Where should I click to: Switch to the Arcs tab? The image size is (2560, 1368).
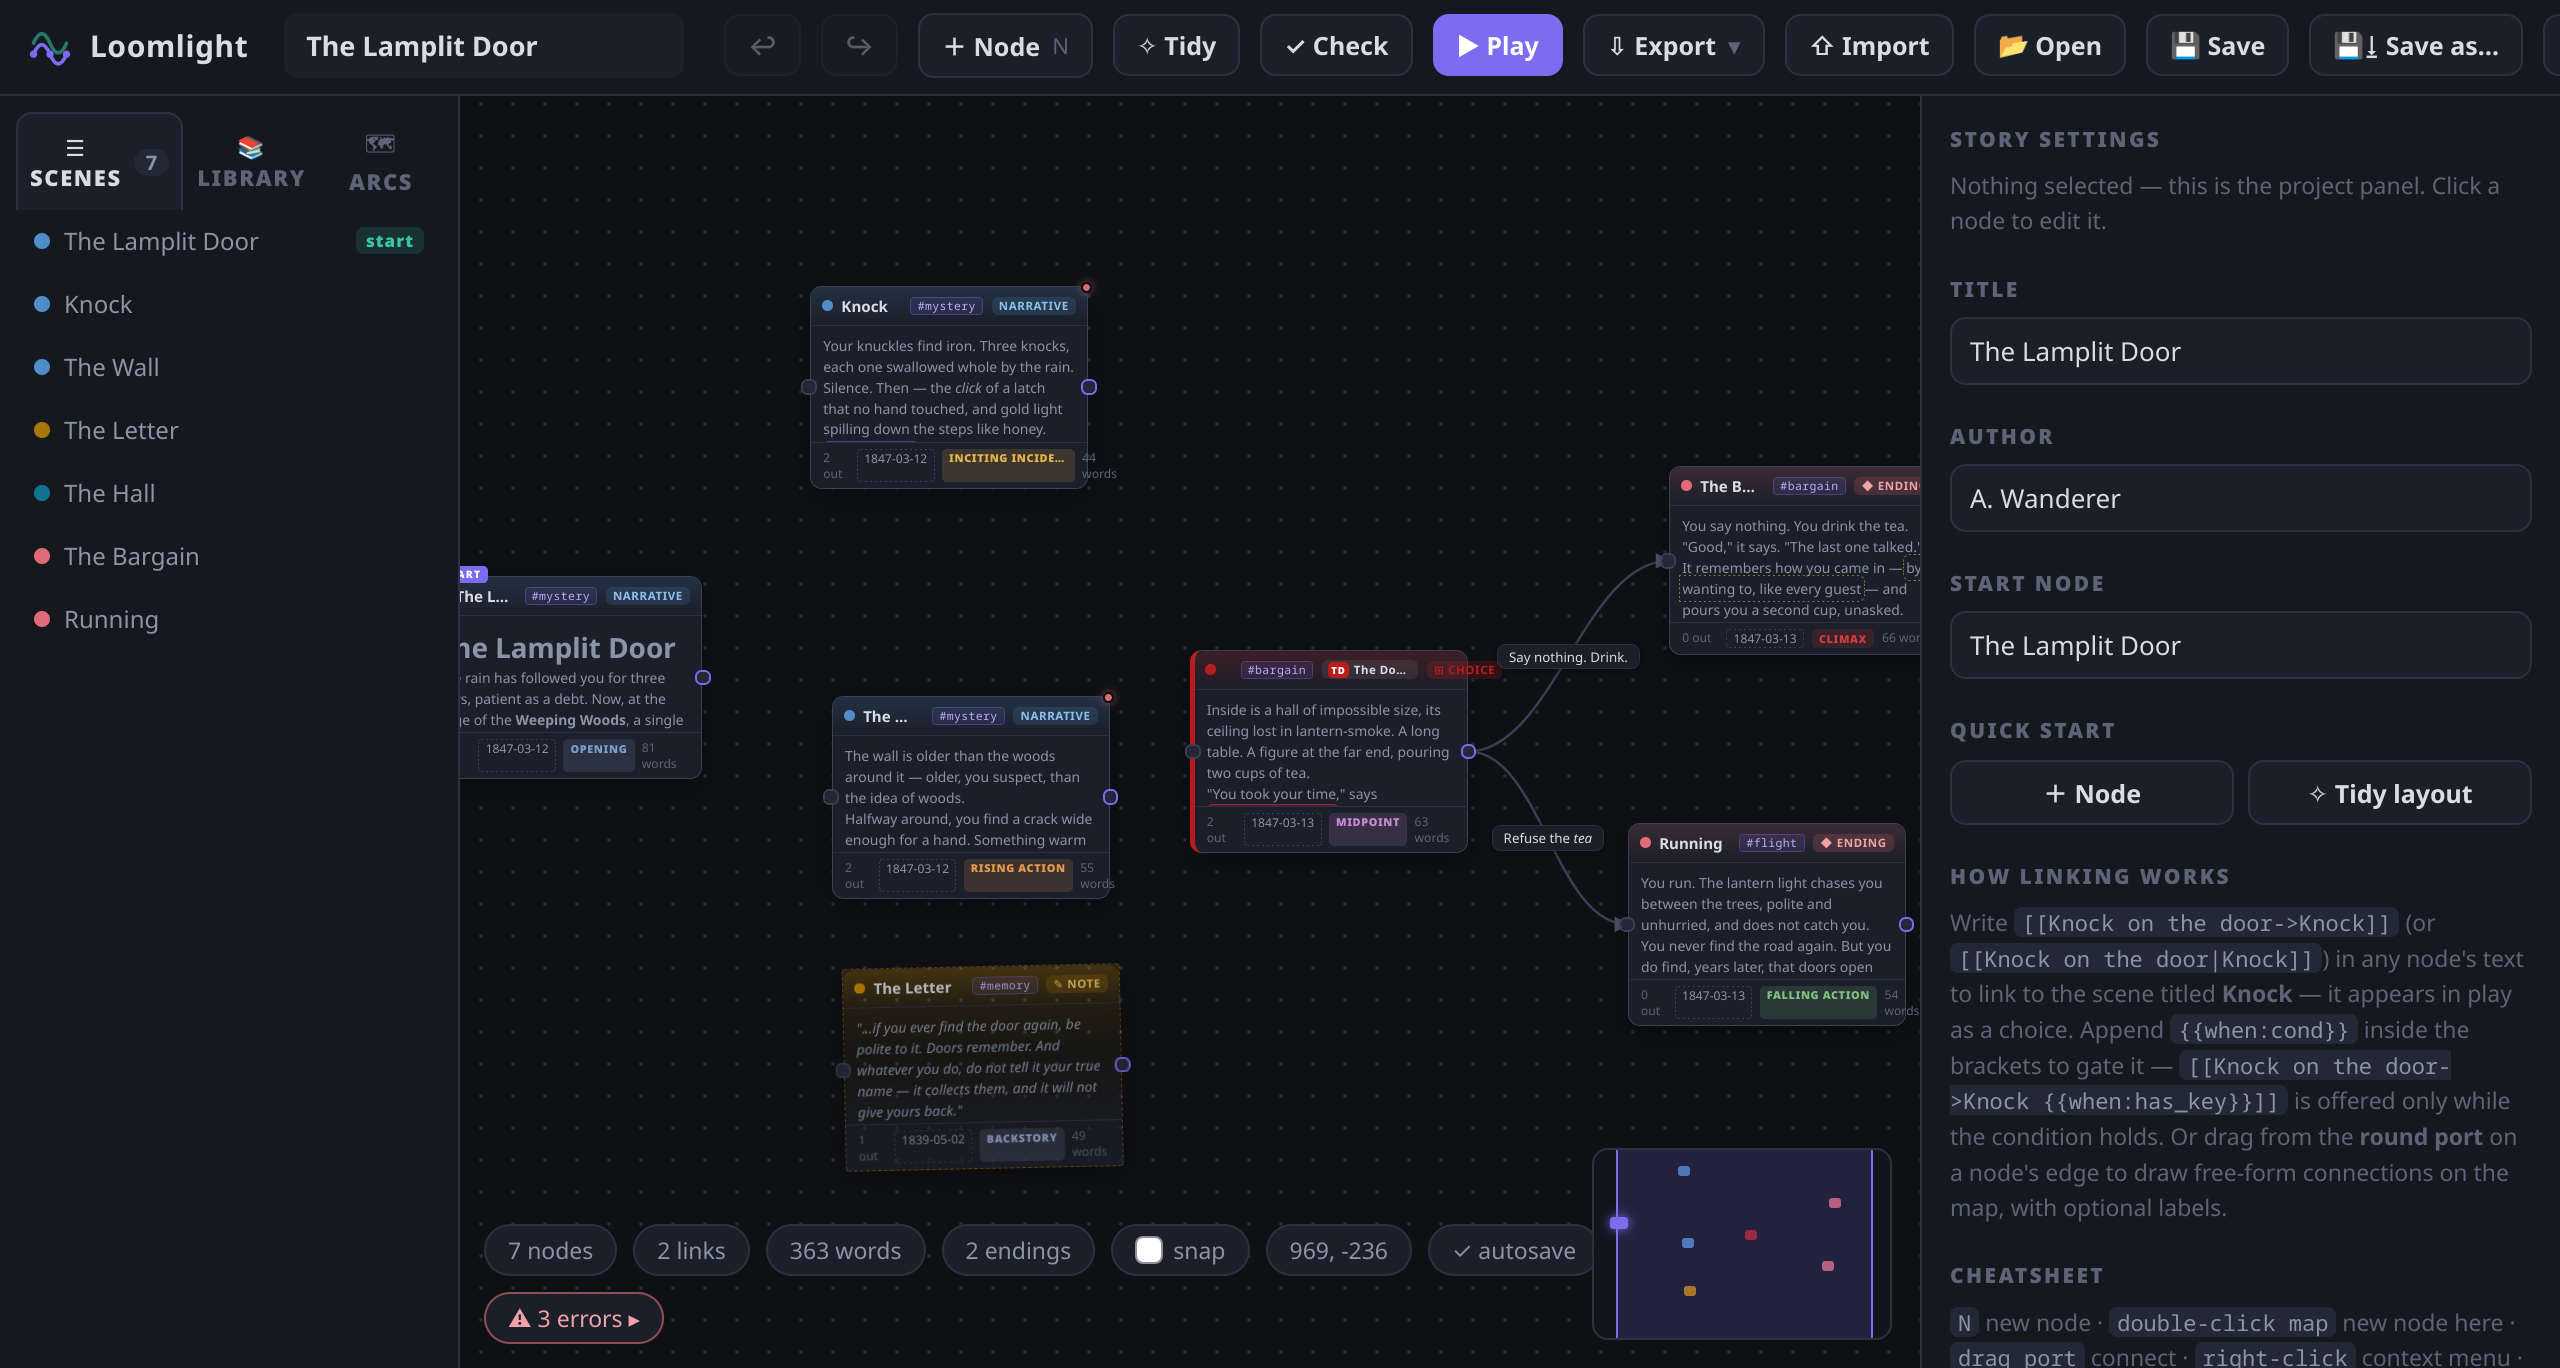pyautogui.click(x=380, y=162)
